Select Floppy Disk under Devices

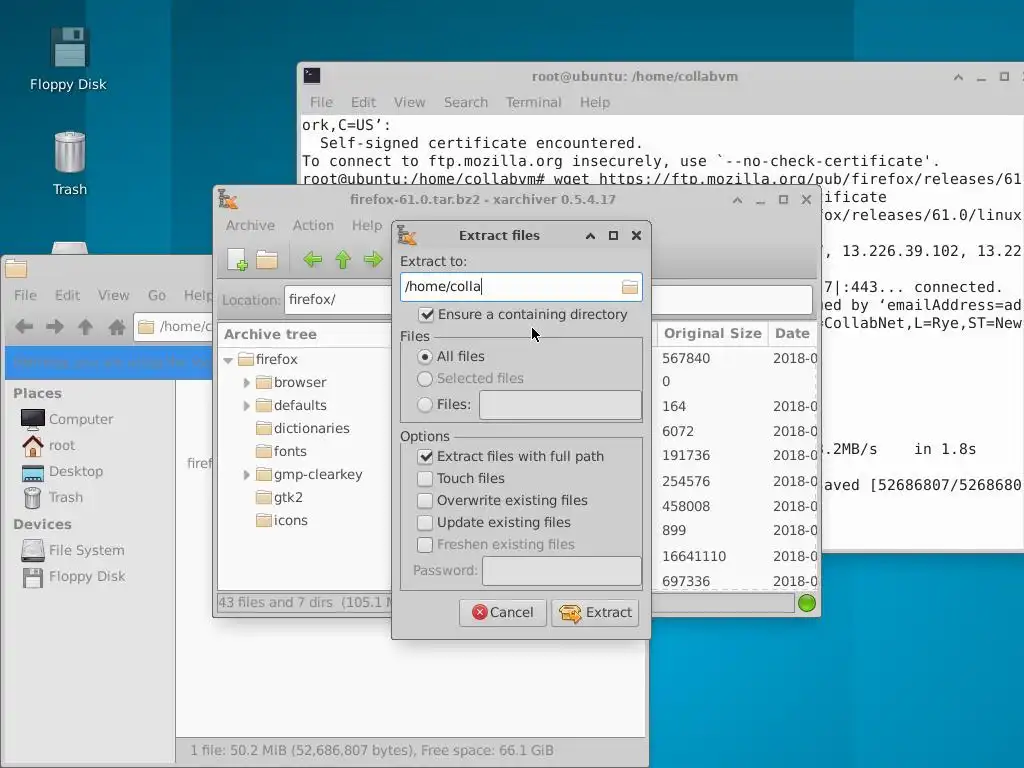tap(73, 577)
